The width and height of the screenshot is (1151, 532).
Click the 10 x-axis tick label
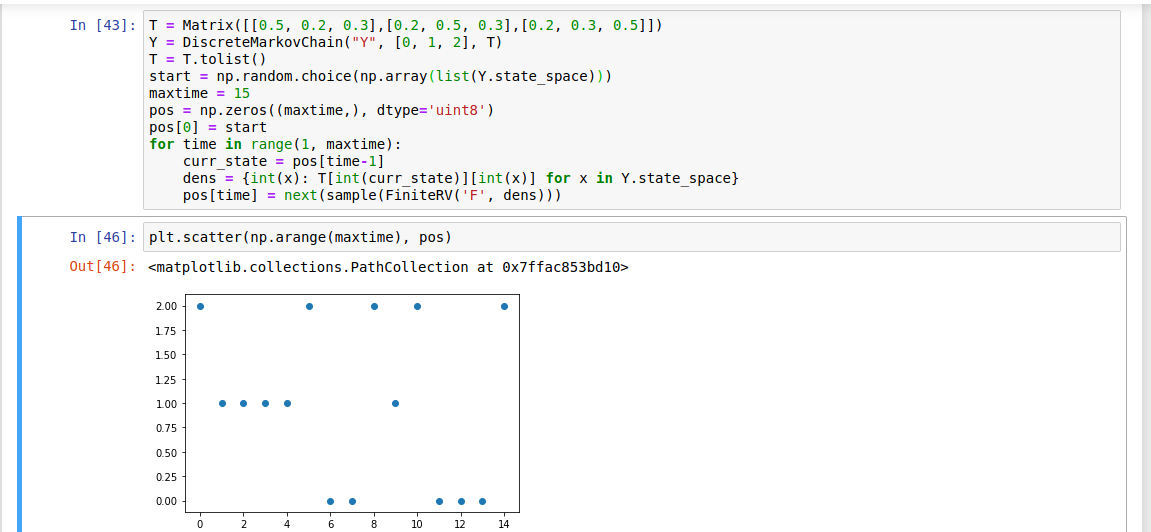tap(417, 525)
